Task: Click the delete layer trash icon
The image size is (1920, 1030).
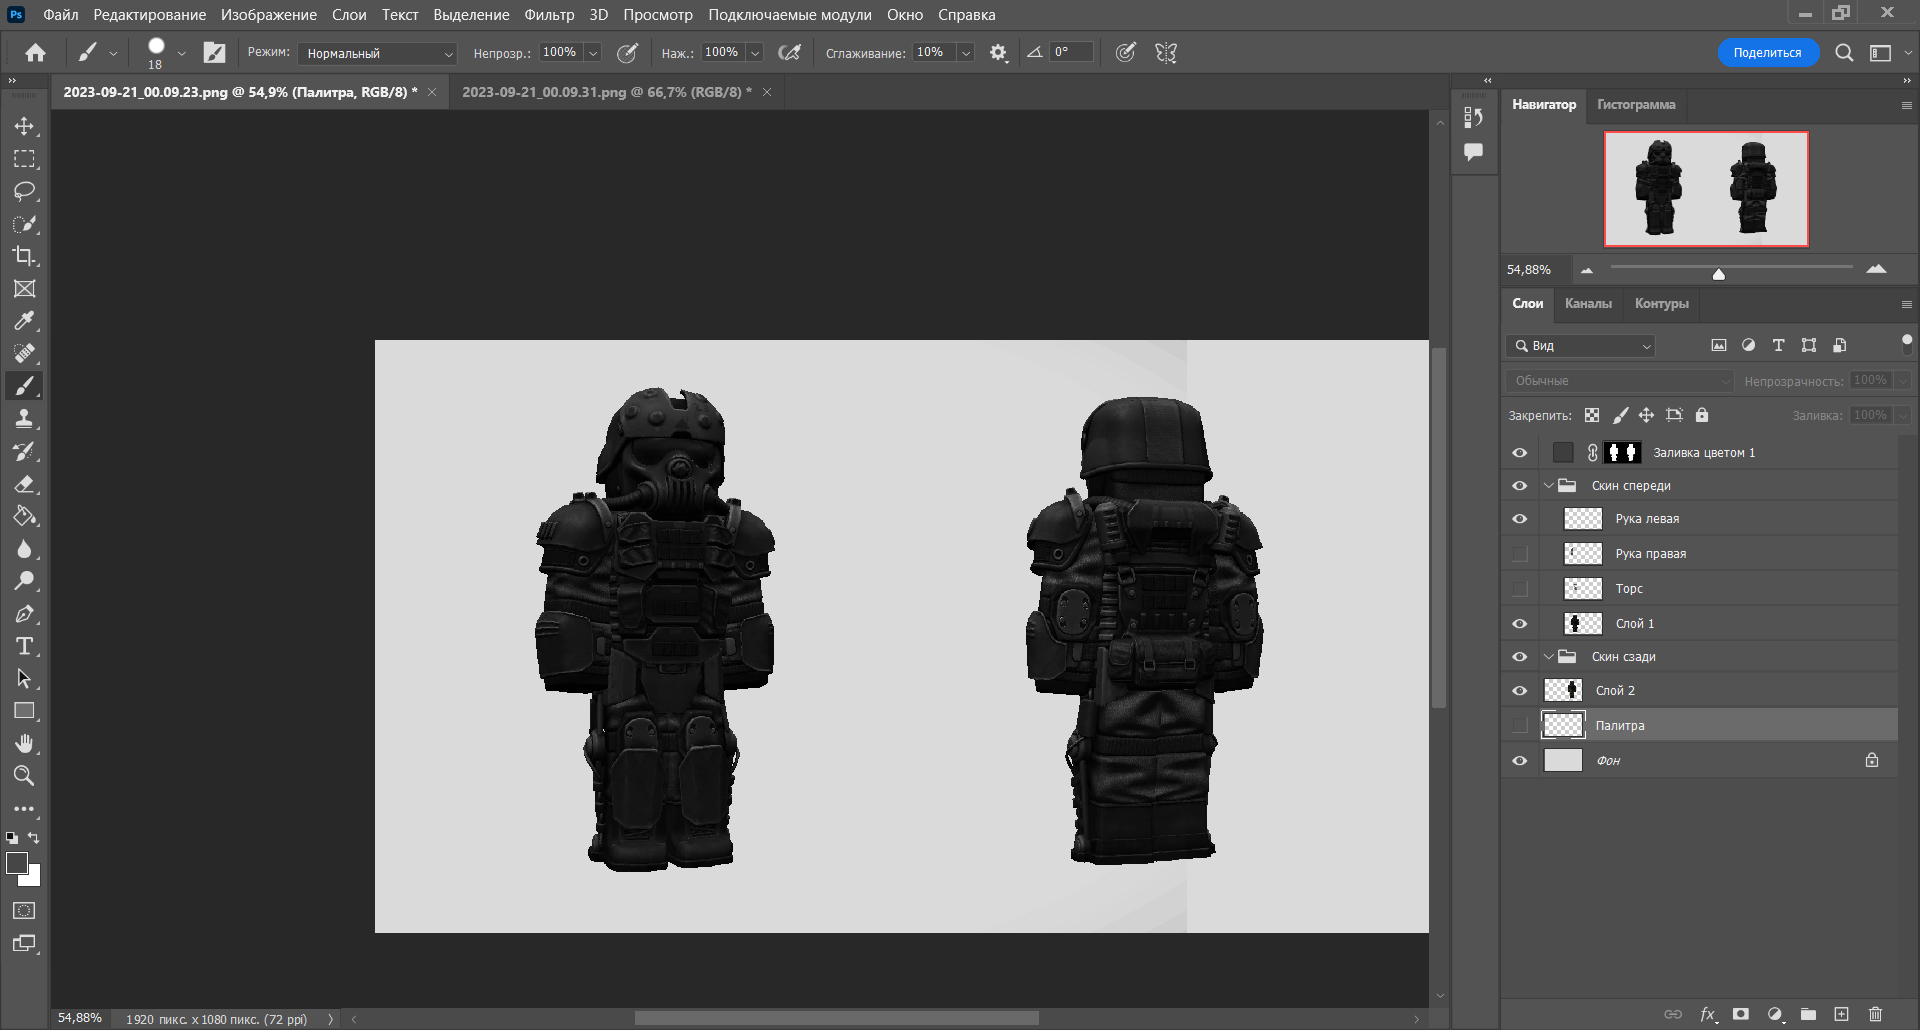Action: (1875, 1014)
